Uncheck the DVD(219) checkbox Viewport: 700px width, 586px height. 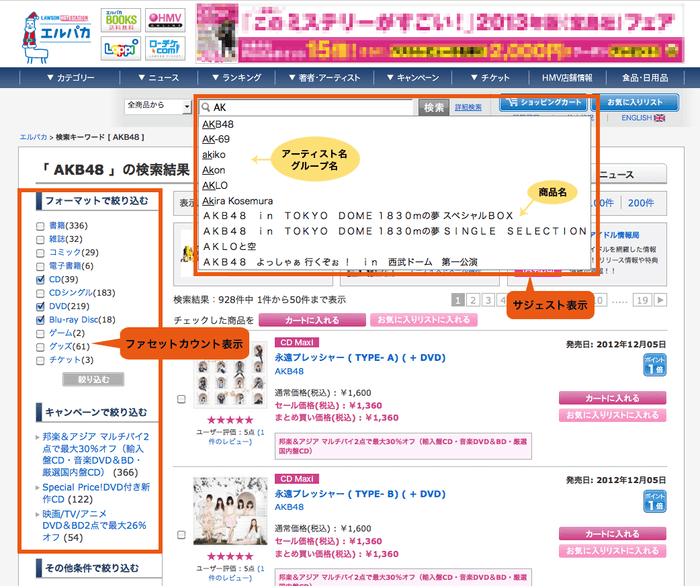click(40, 307)
